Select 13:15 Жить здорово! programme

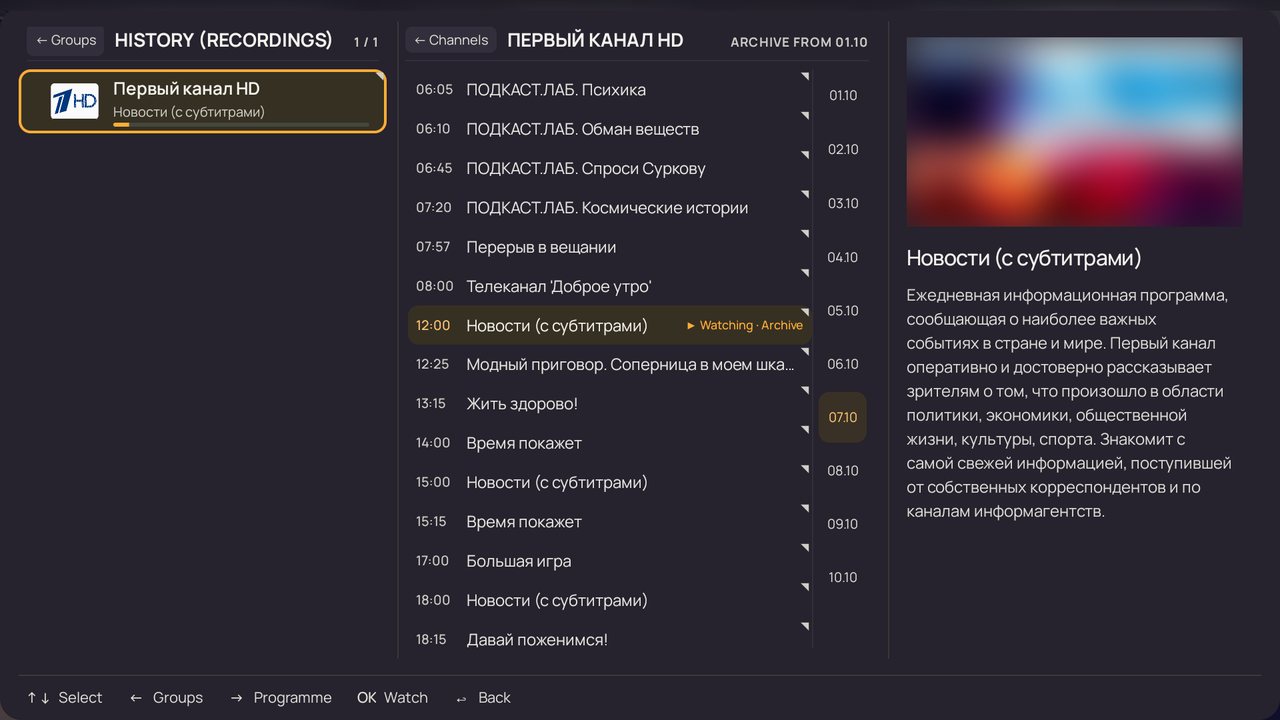[610, 404]
